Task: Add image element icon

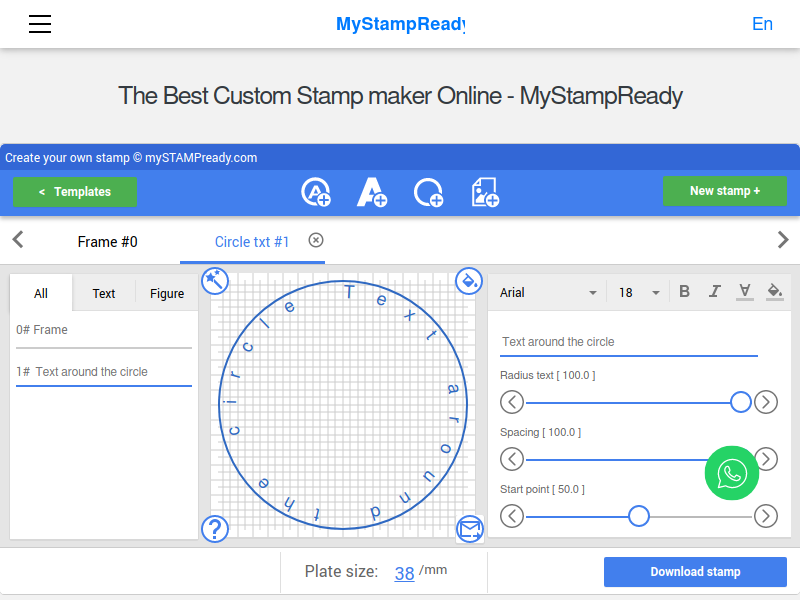Action: 485,192
